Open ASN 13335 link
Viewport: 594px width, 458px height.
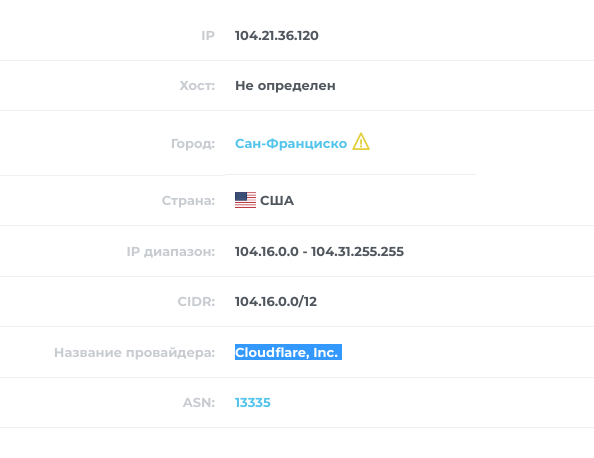253,402
